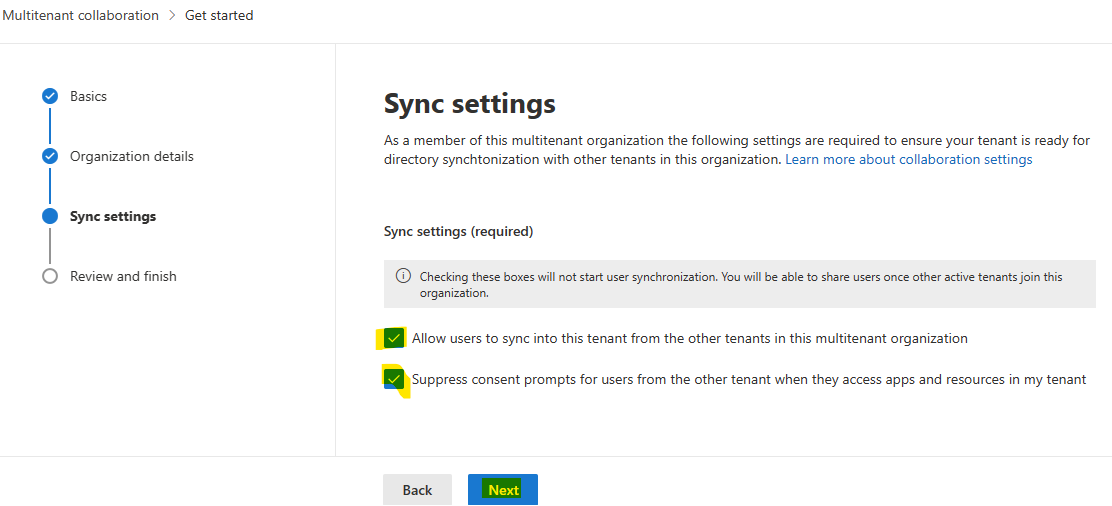Open the Multitenant collaboration breadcrumb

click(x=79, y=15)
